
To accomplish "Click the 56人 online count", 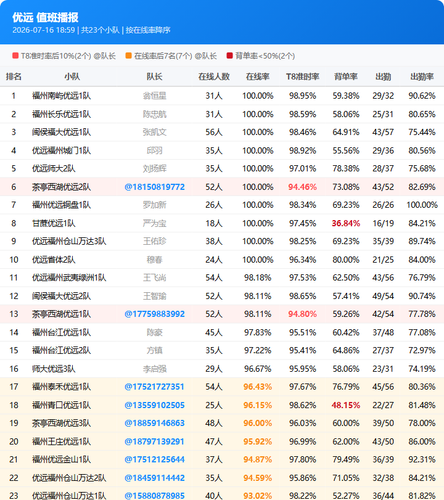I will coord(214,132).
